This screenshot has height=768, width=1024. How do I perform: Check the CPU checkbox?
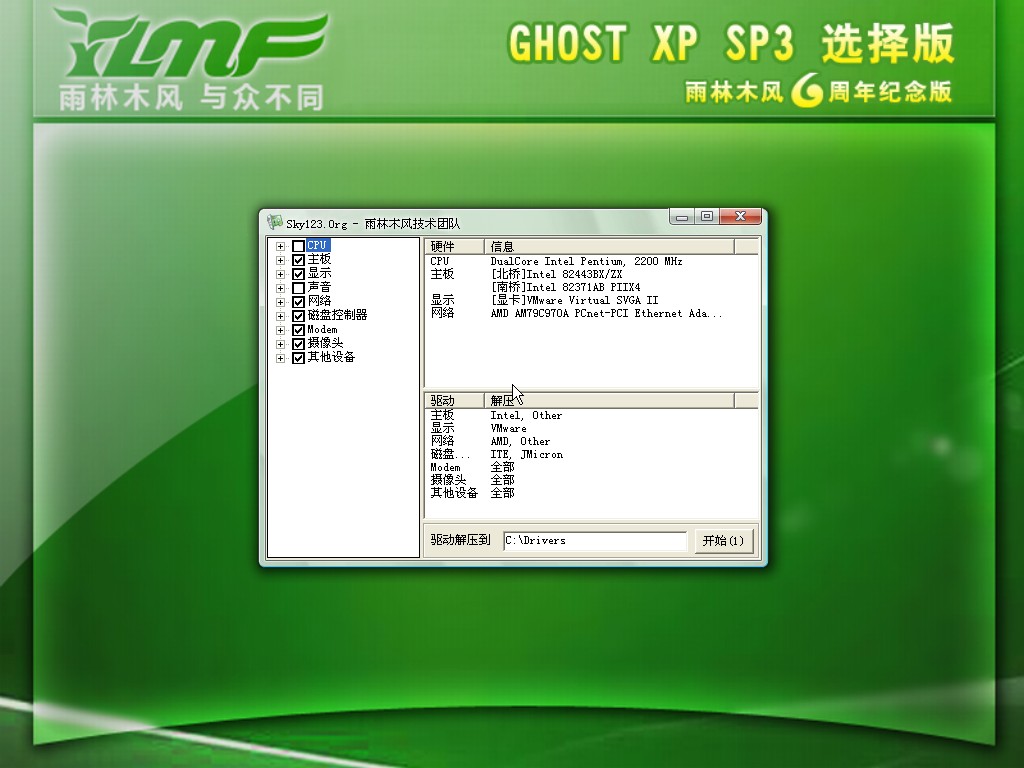(298, 246)
